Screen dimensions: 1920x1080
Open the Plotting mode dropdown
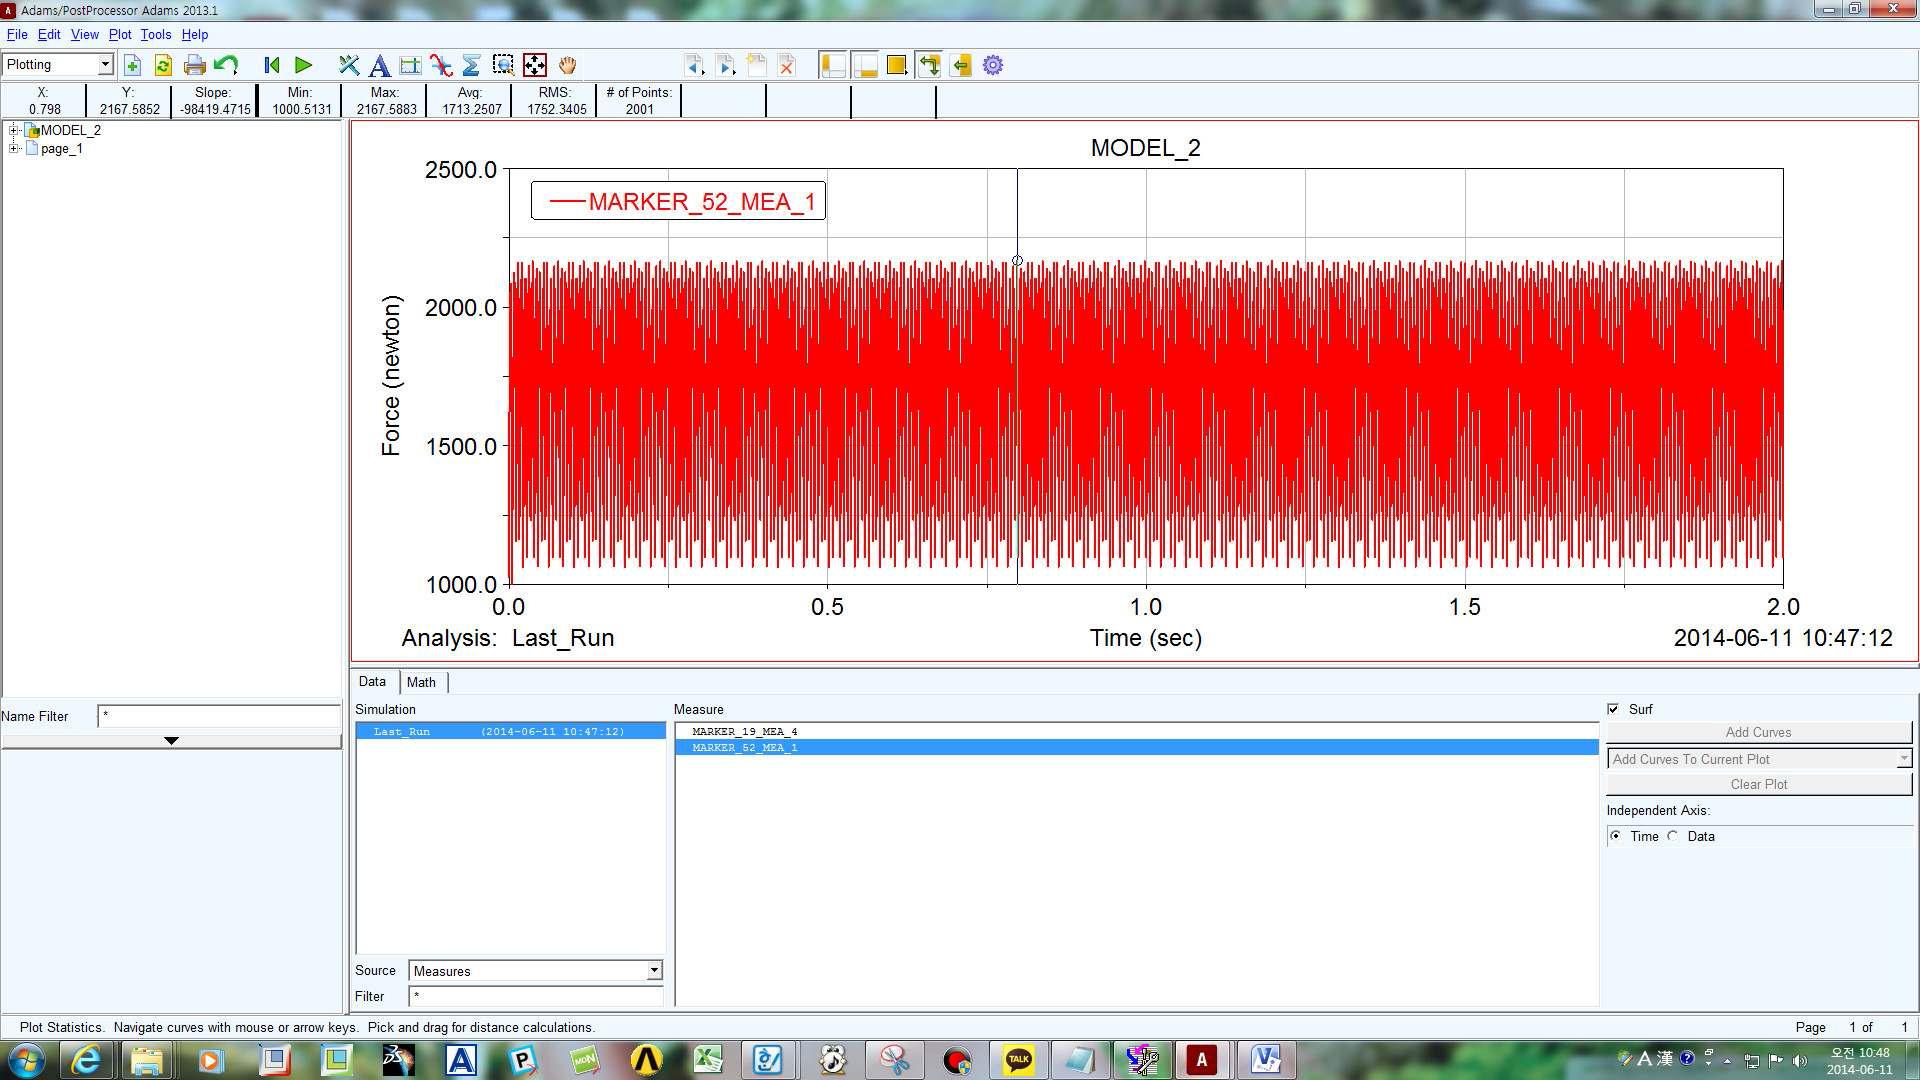(x=57, y=65)
